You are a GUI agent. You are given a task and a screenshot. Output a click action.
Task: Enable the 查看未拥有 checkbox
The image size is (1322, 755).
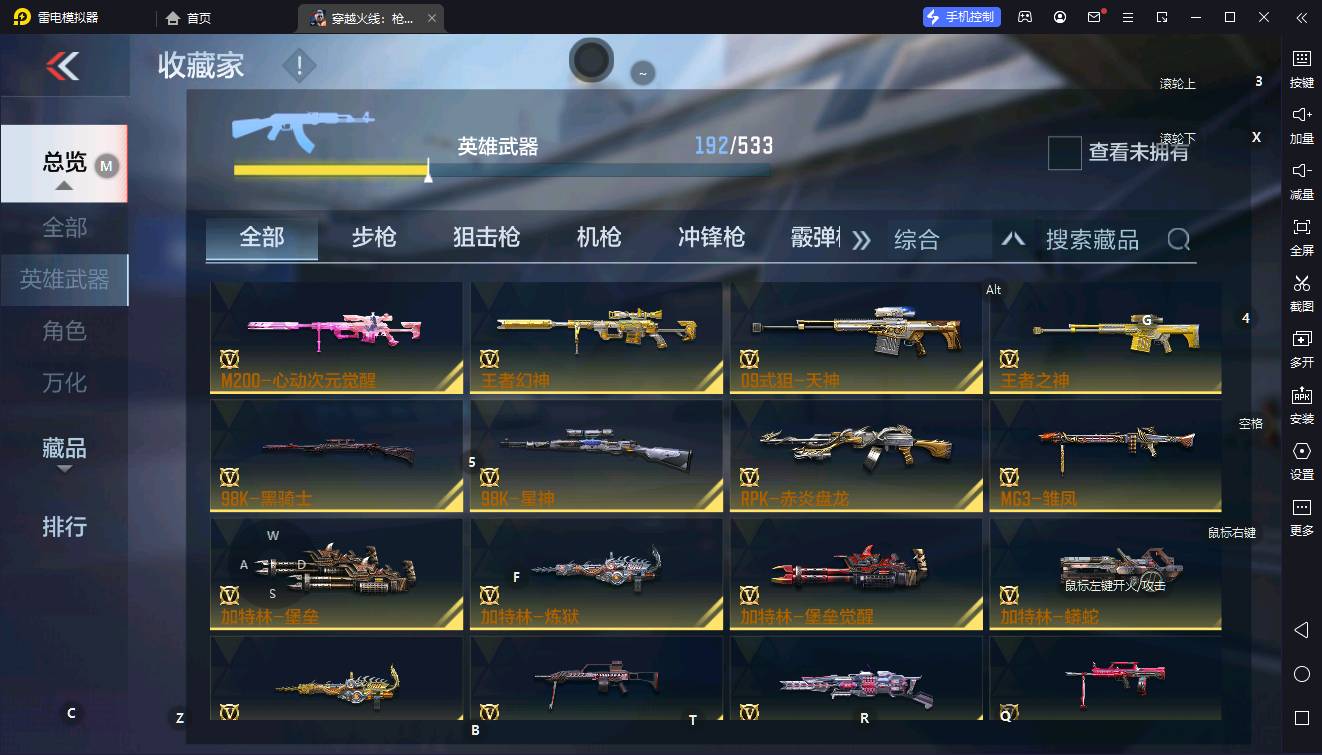(1064, 153)
